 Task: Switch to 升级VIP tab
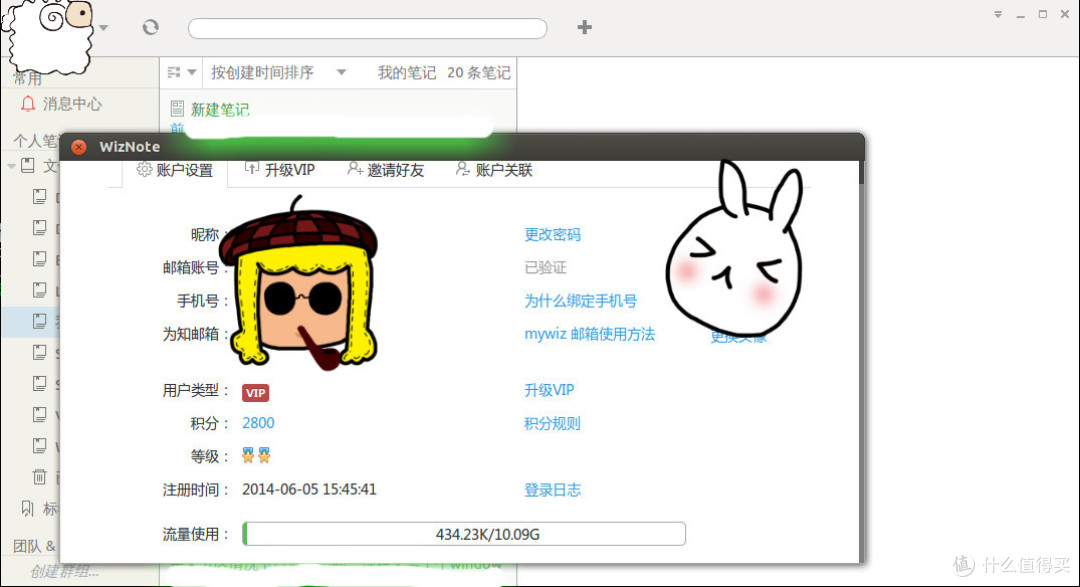(x=280, y=170)
